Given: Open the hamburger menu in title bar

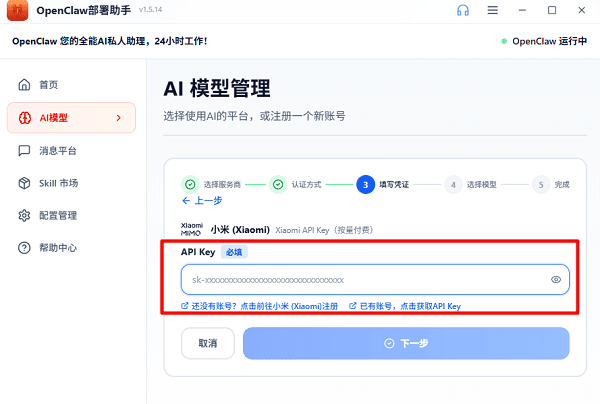Looking at the screenshot, I should pos(493,10).
